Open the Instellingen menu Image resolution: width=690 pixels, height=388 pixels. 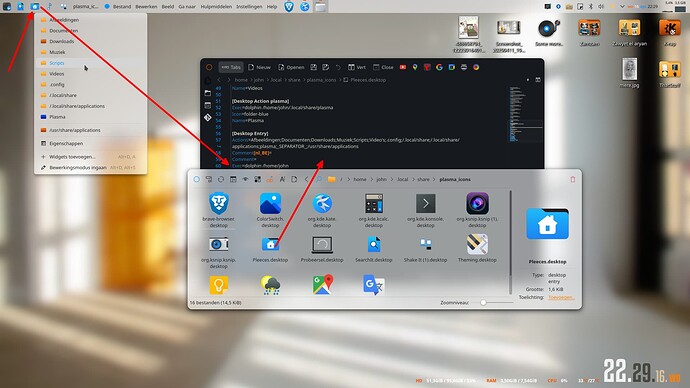pyautogui.click(x=249, y=7)
